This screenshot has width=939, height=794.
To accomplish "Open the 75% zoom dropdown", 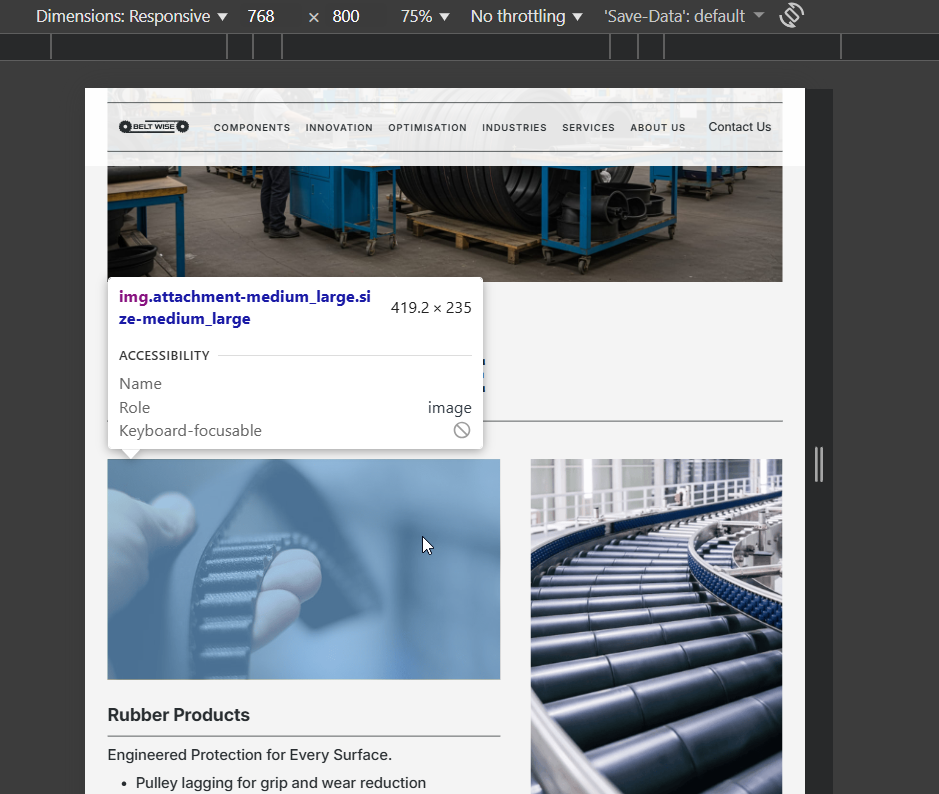I will coord(424,17).
